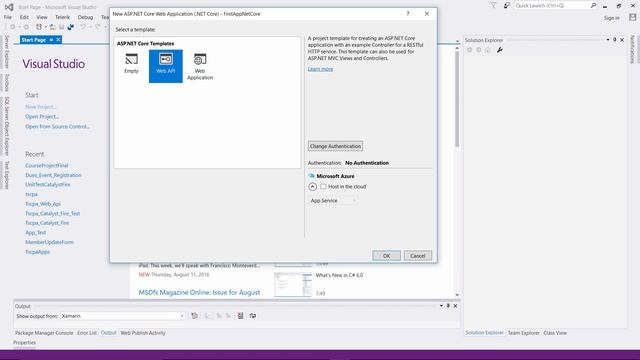Click the Output panel auto-hide pin

coord(448,306)
